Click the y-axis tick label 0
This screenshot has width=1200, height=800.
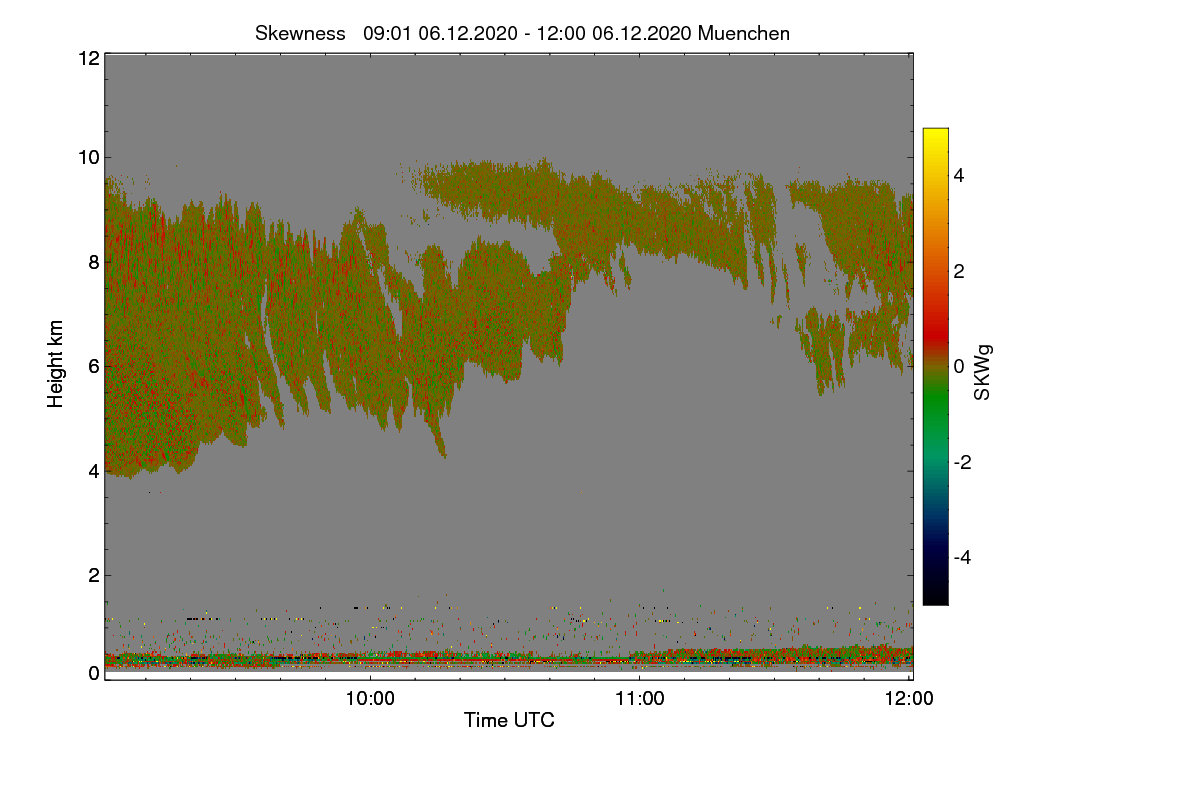pyautogui.click(x=93, y=673)
